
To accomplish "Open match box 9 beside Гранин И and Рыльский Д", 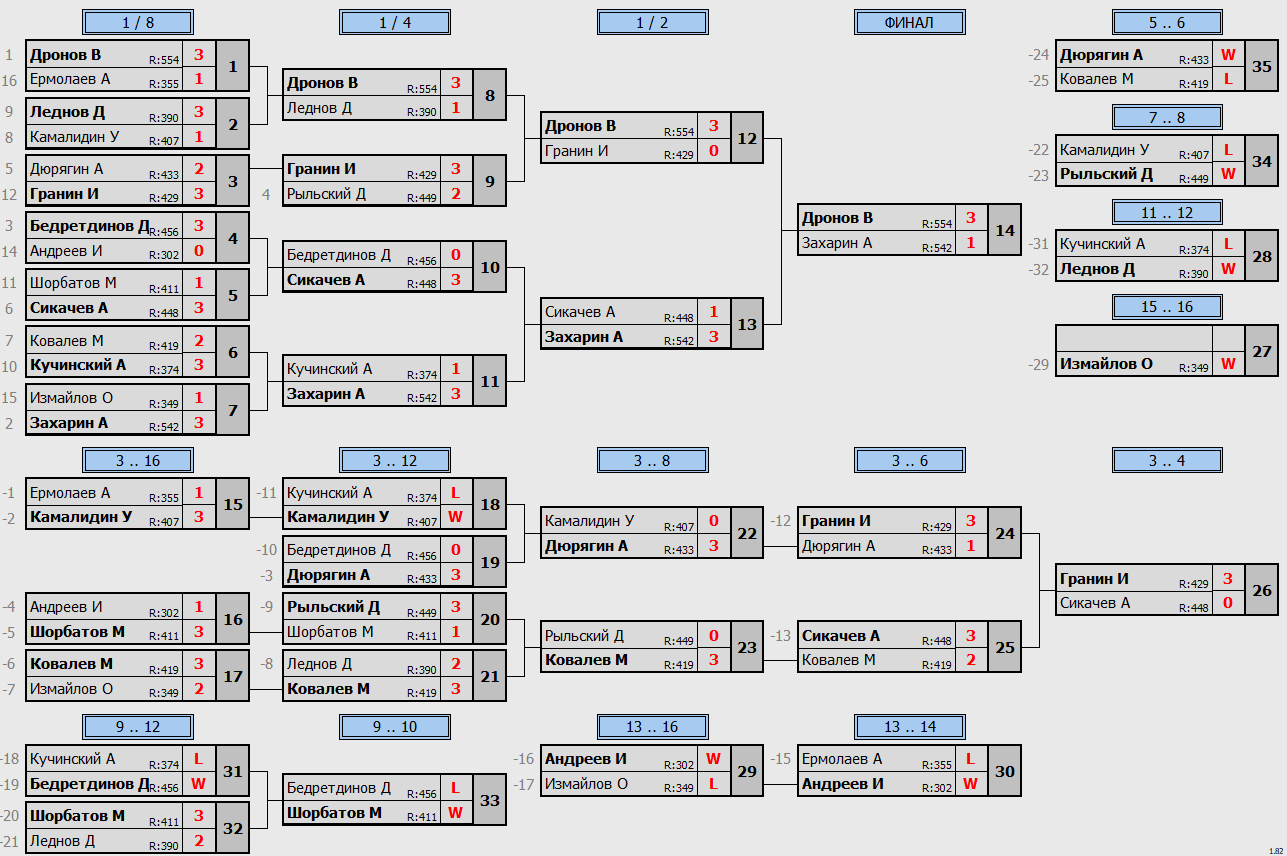I will [x=490, y=181].
